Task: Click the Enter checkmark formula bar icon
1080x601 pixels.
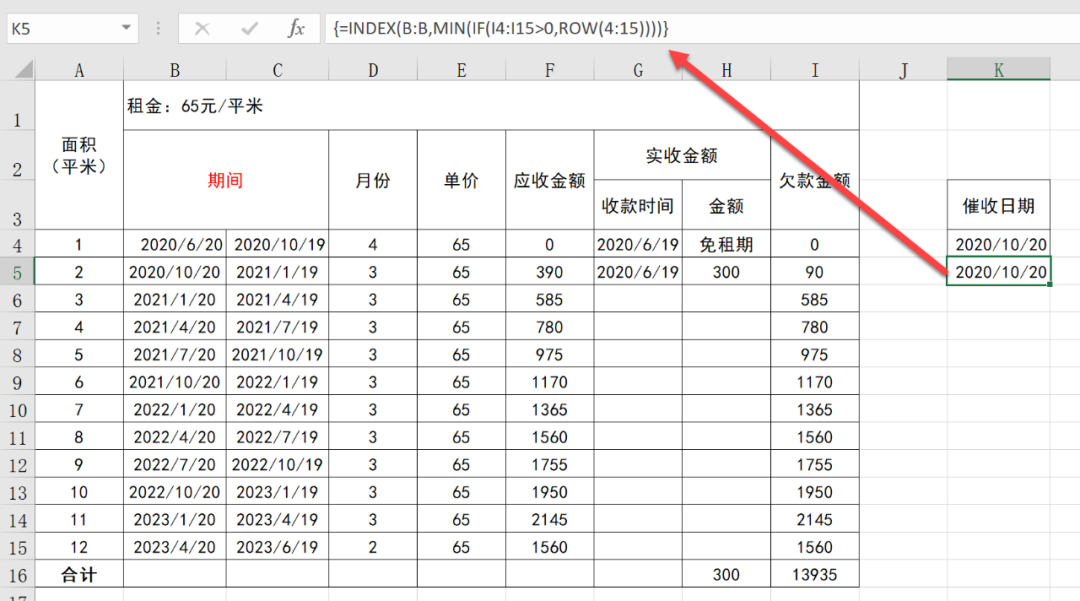Action: [x=249, y=28]
